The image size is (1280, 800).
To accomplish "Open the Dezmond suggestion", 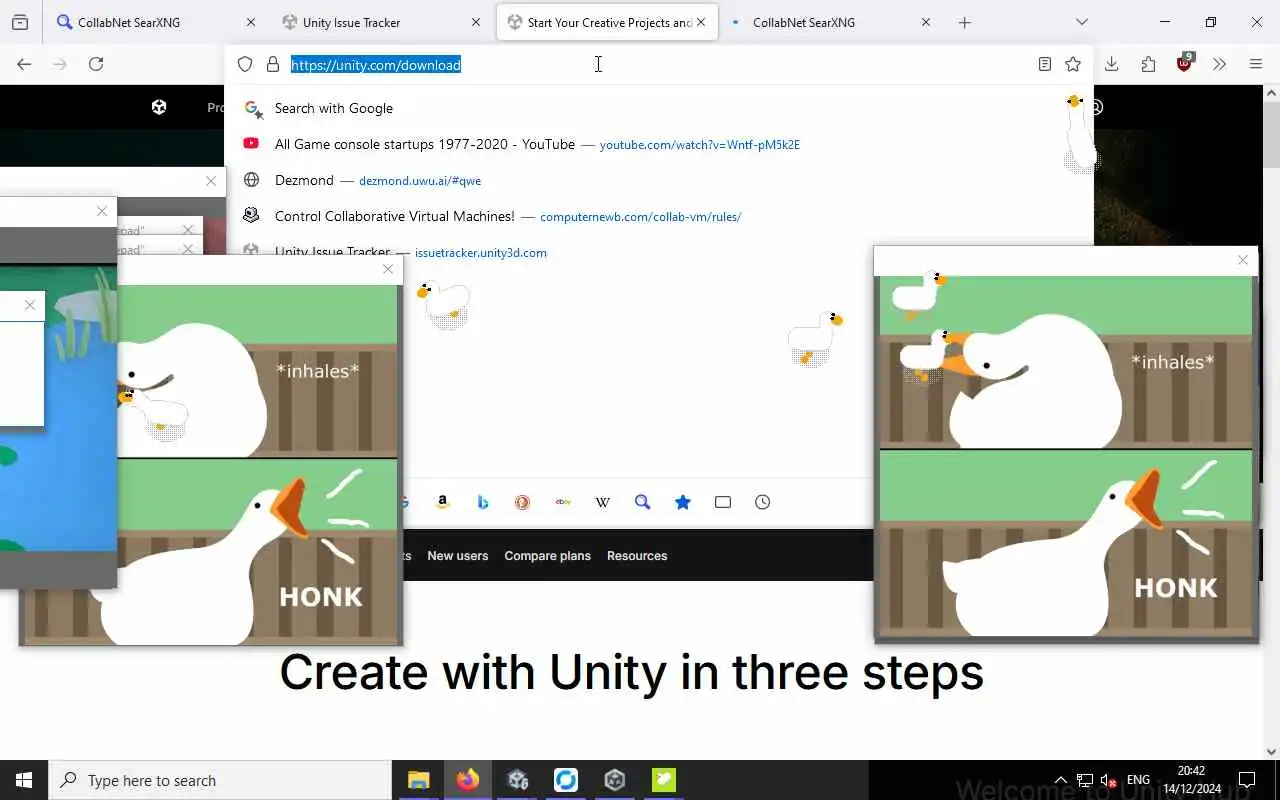I will coord(660,180).
